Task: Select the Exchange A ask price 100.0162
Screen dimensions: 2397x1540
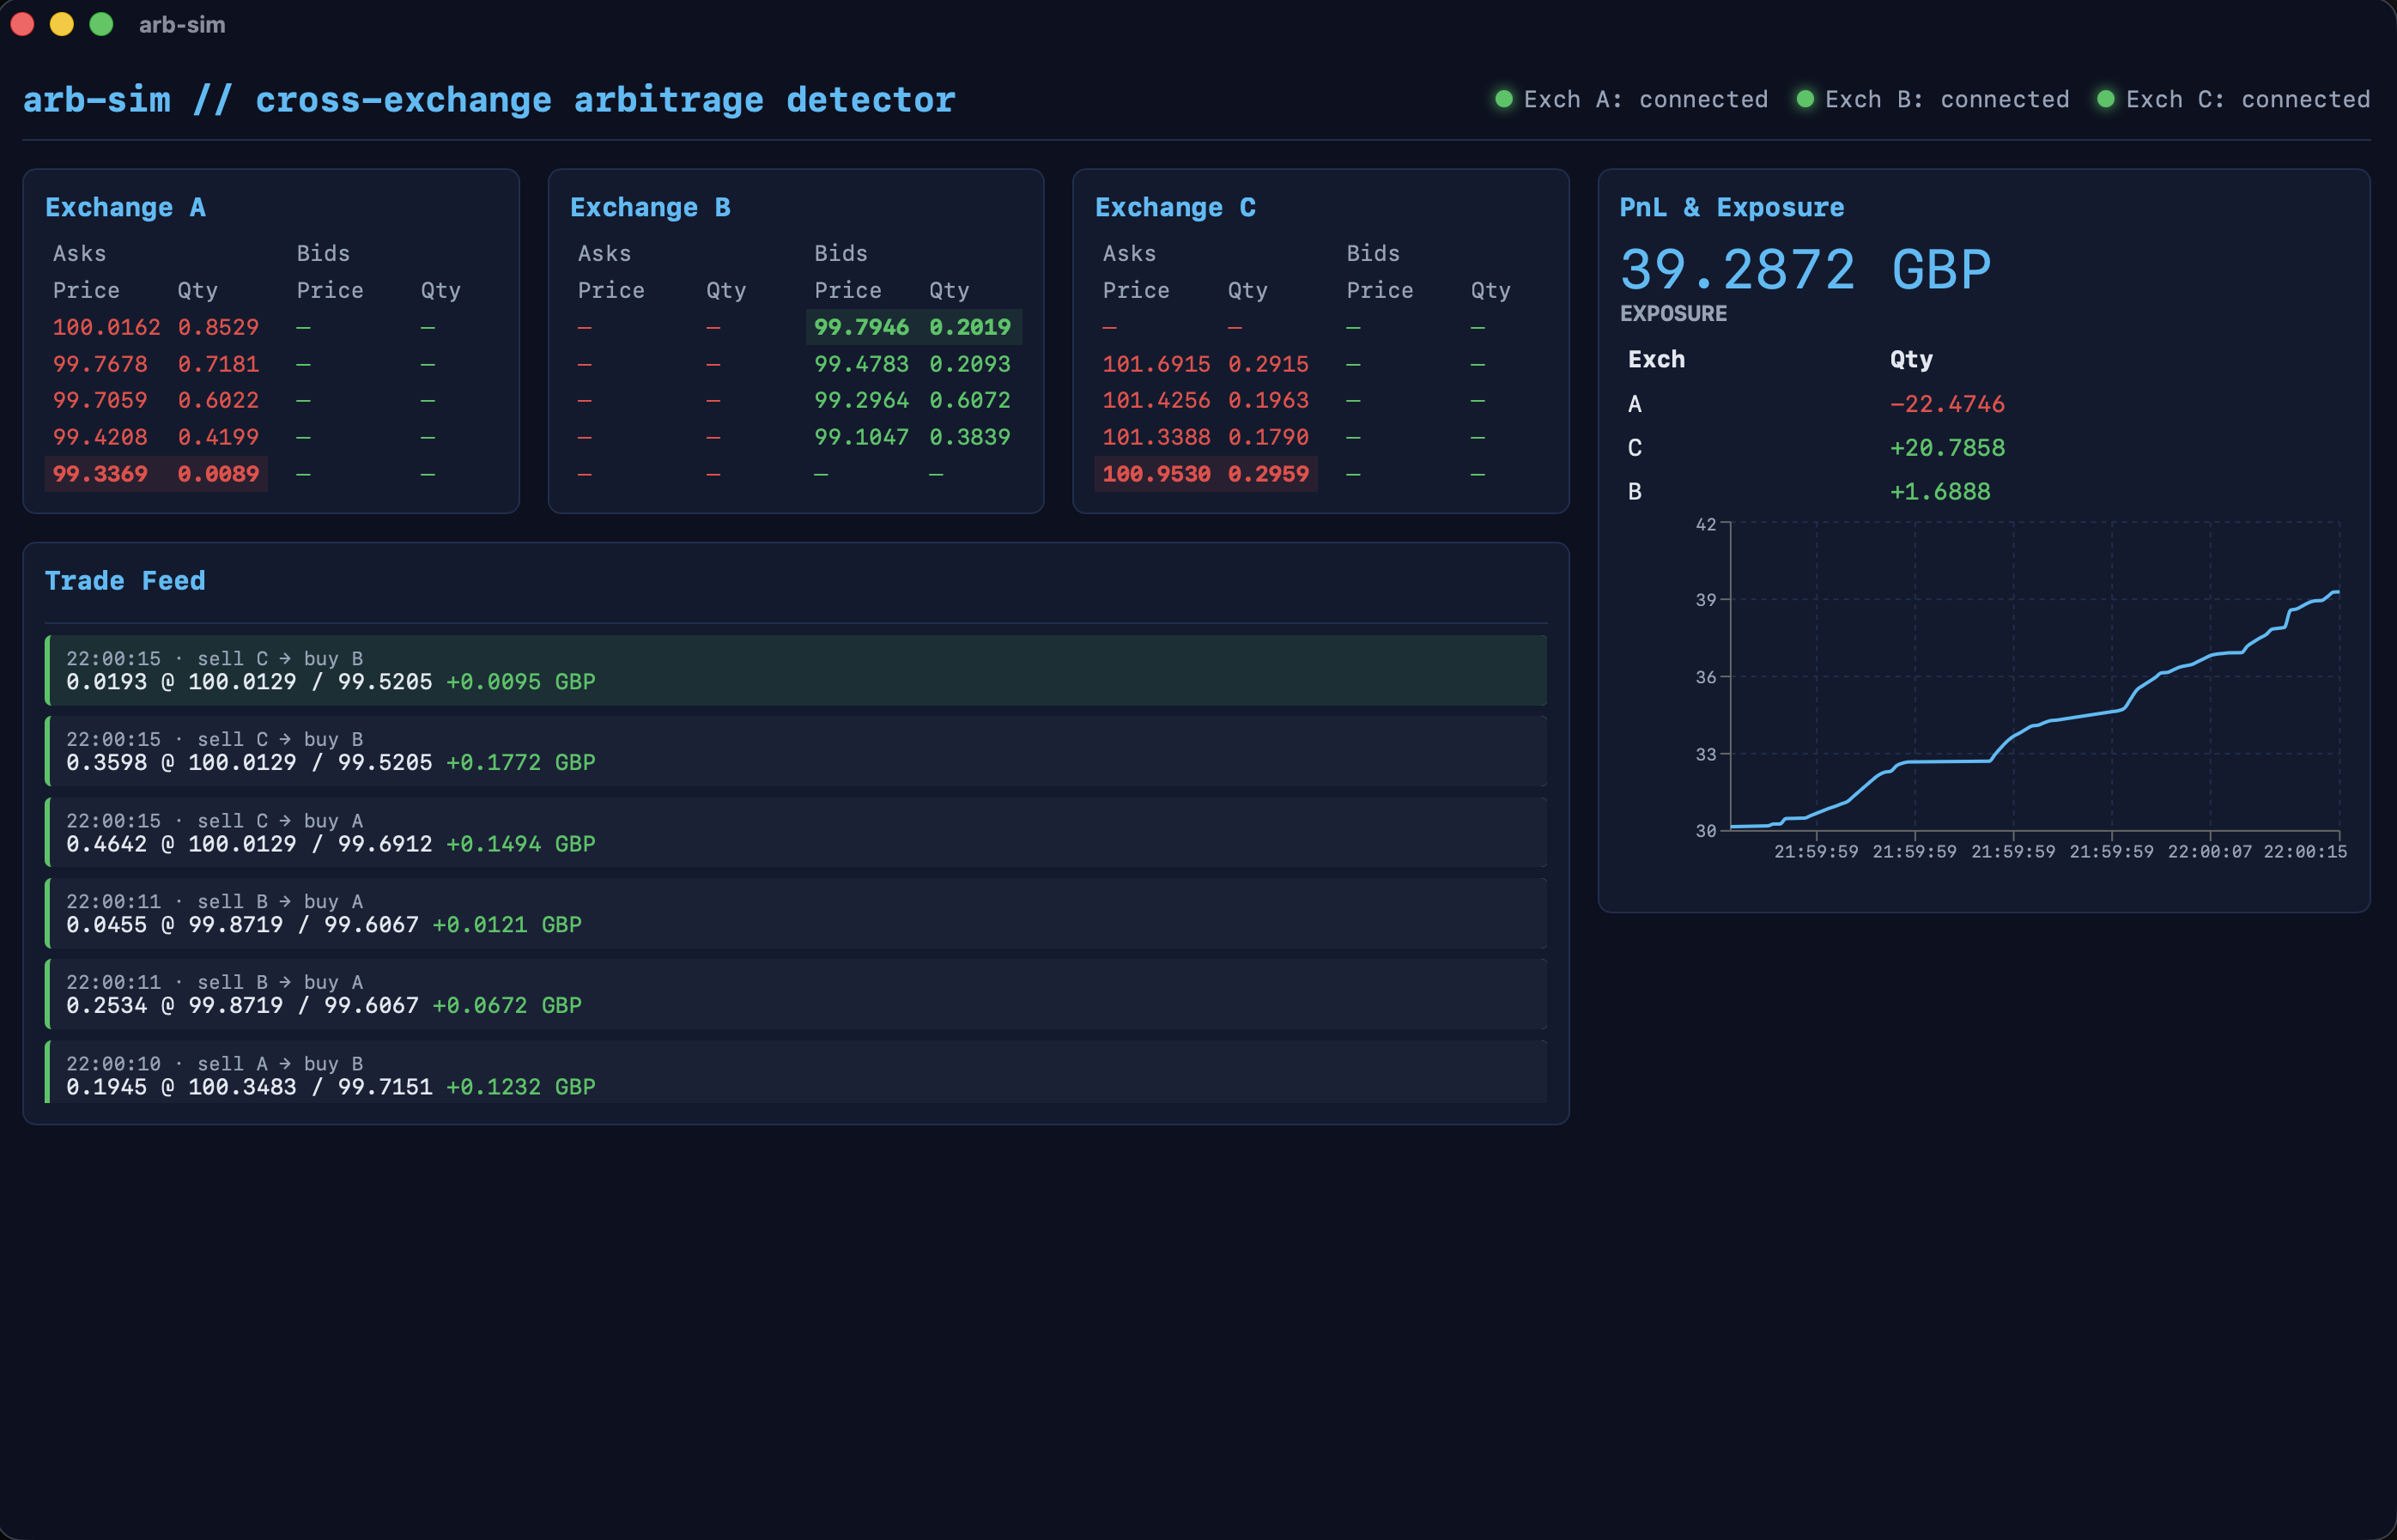Action: point(106,327)
